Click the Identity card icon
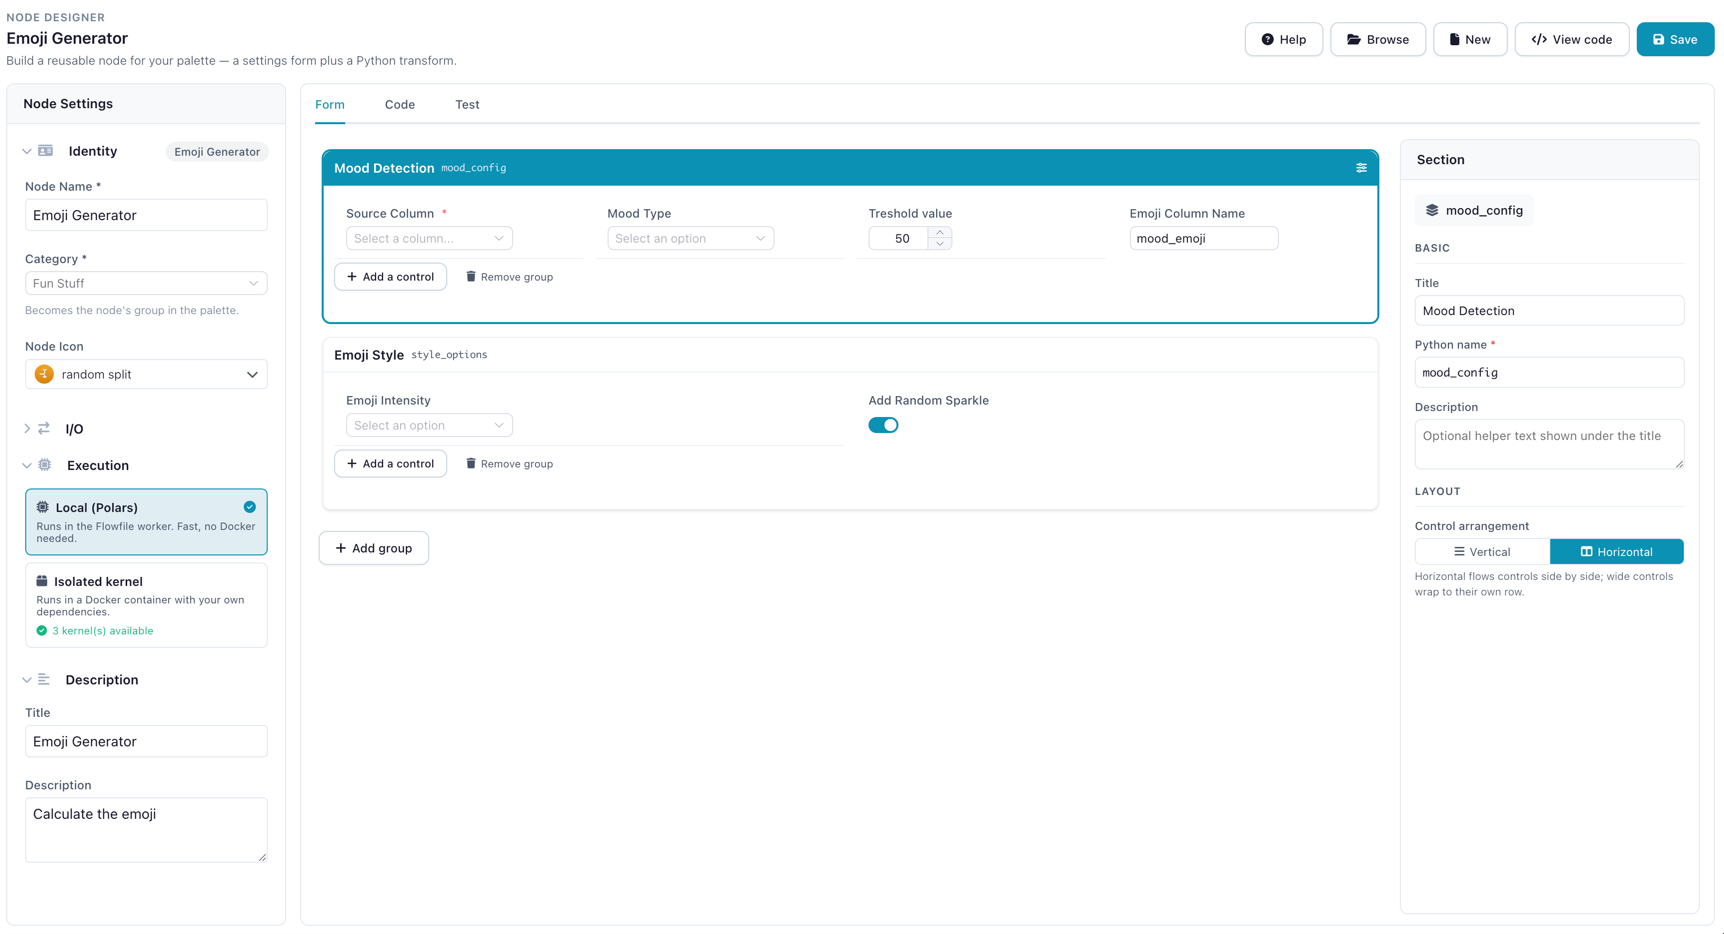1724x934 pixels. tap(46, 151)
